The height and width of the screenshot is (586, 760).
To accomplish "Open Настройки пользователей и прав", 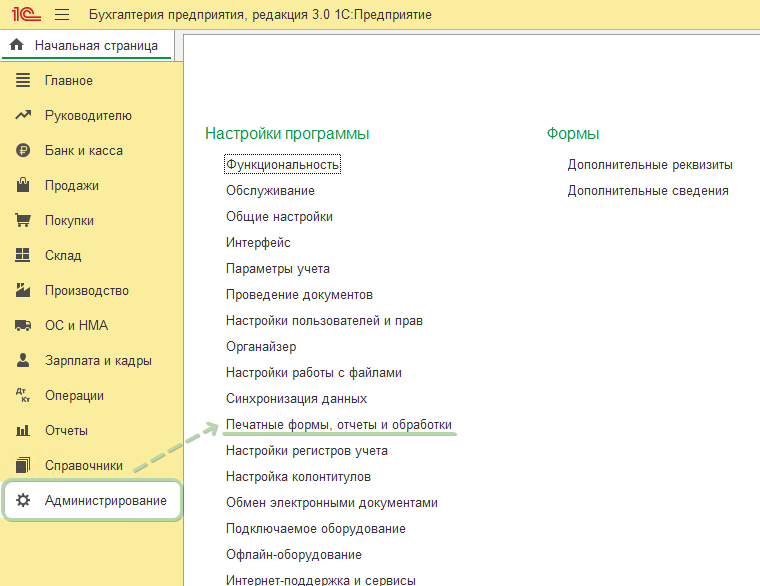I will tap(324, 321).
